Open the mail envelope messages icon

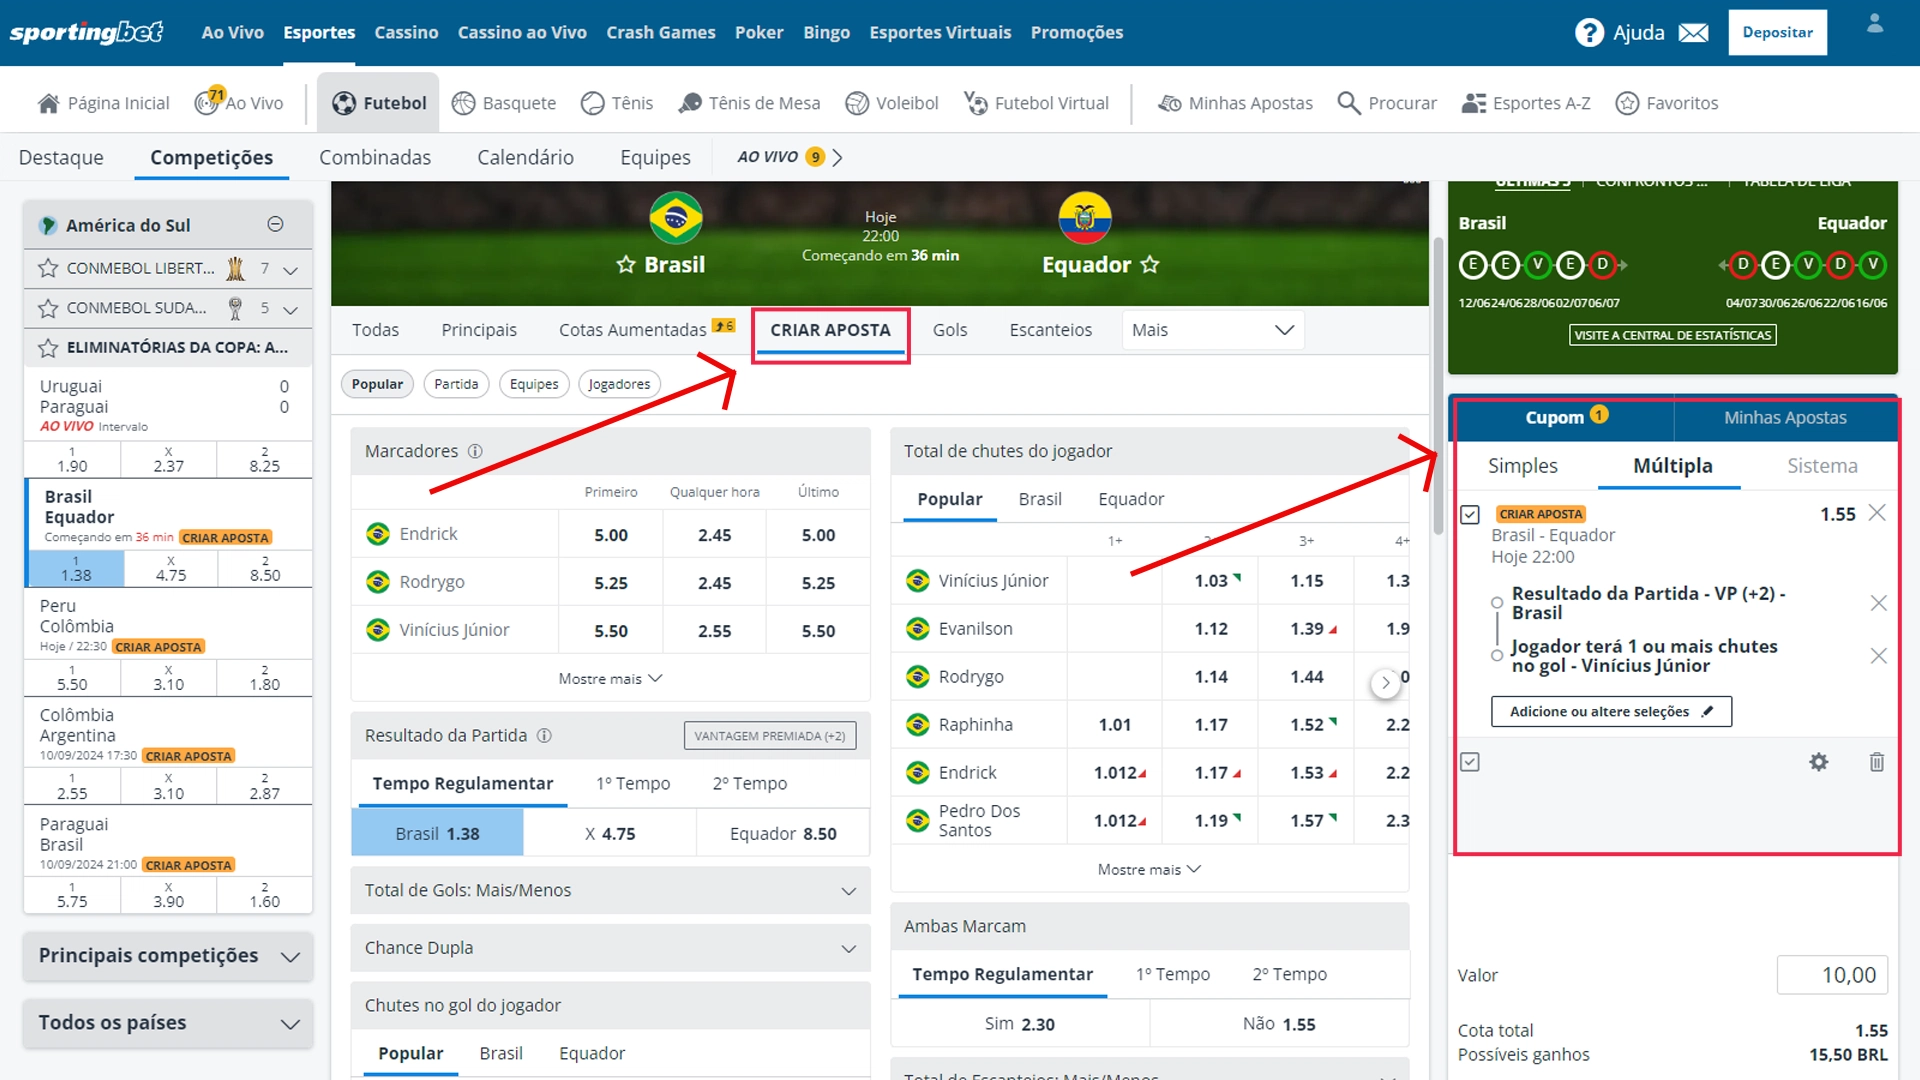coord(1693,33)
